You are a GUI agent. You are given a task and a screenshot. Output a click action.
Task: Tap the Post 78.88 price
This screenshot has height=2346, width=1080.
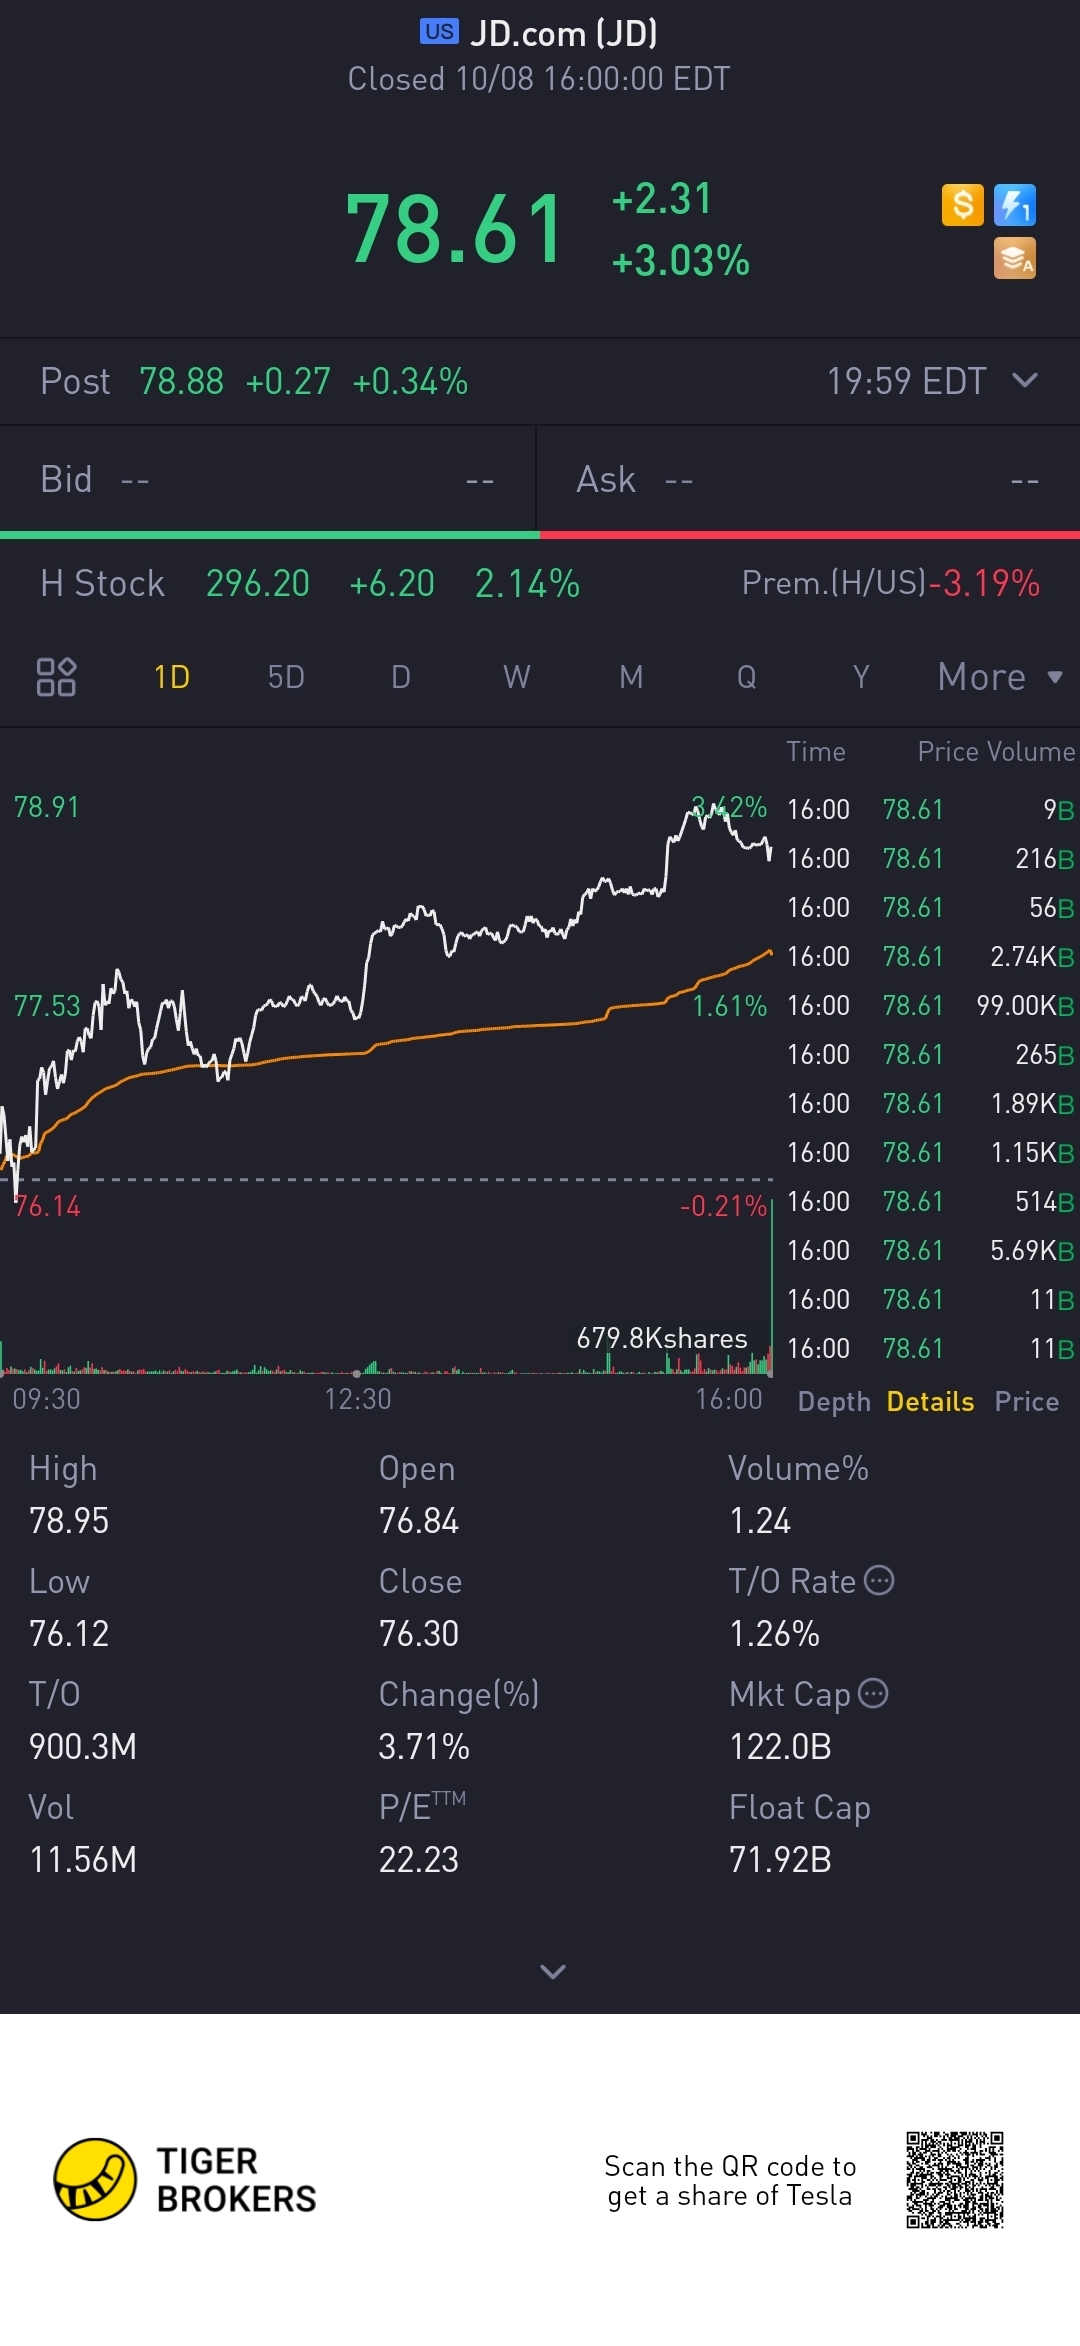tap(181, 381)
